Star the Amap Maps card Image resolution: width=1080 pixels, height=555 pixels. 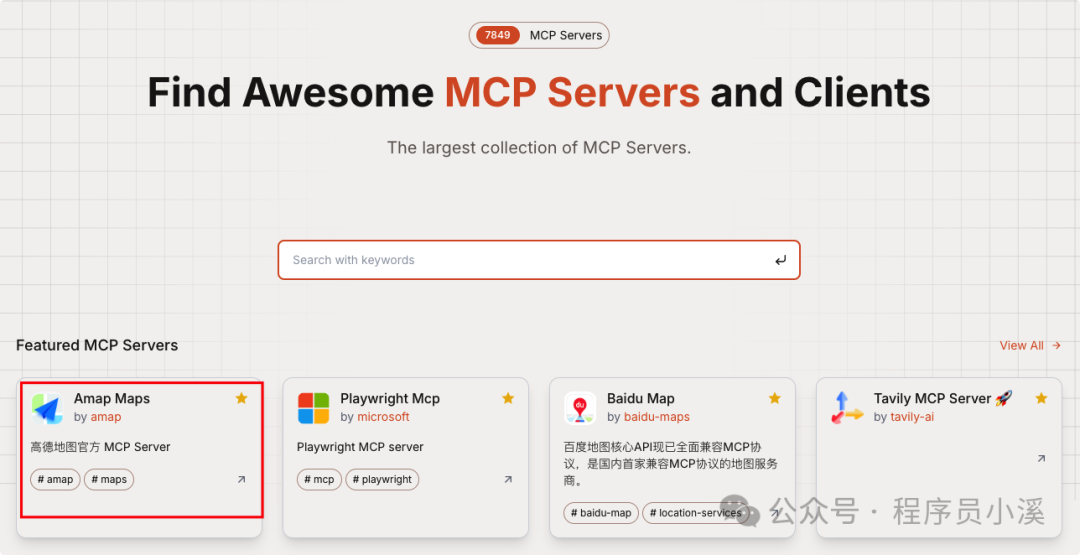[241, 398]
